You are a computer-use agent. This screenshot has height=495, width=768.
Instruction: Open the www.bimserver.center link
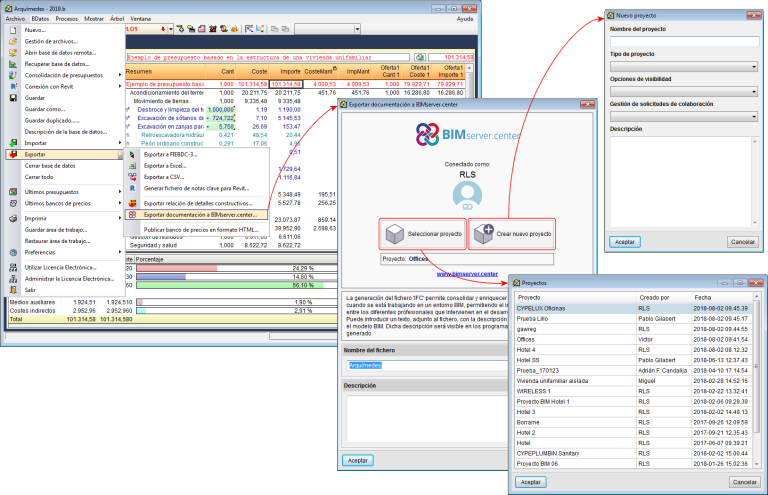pos(467,274)
